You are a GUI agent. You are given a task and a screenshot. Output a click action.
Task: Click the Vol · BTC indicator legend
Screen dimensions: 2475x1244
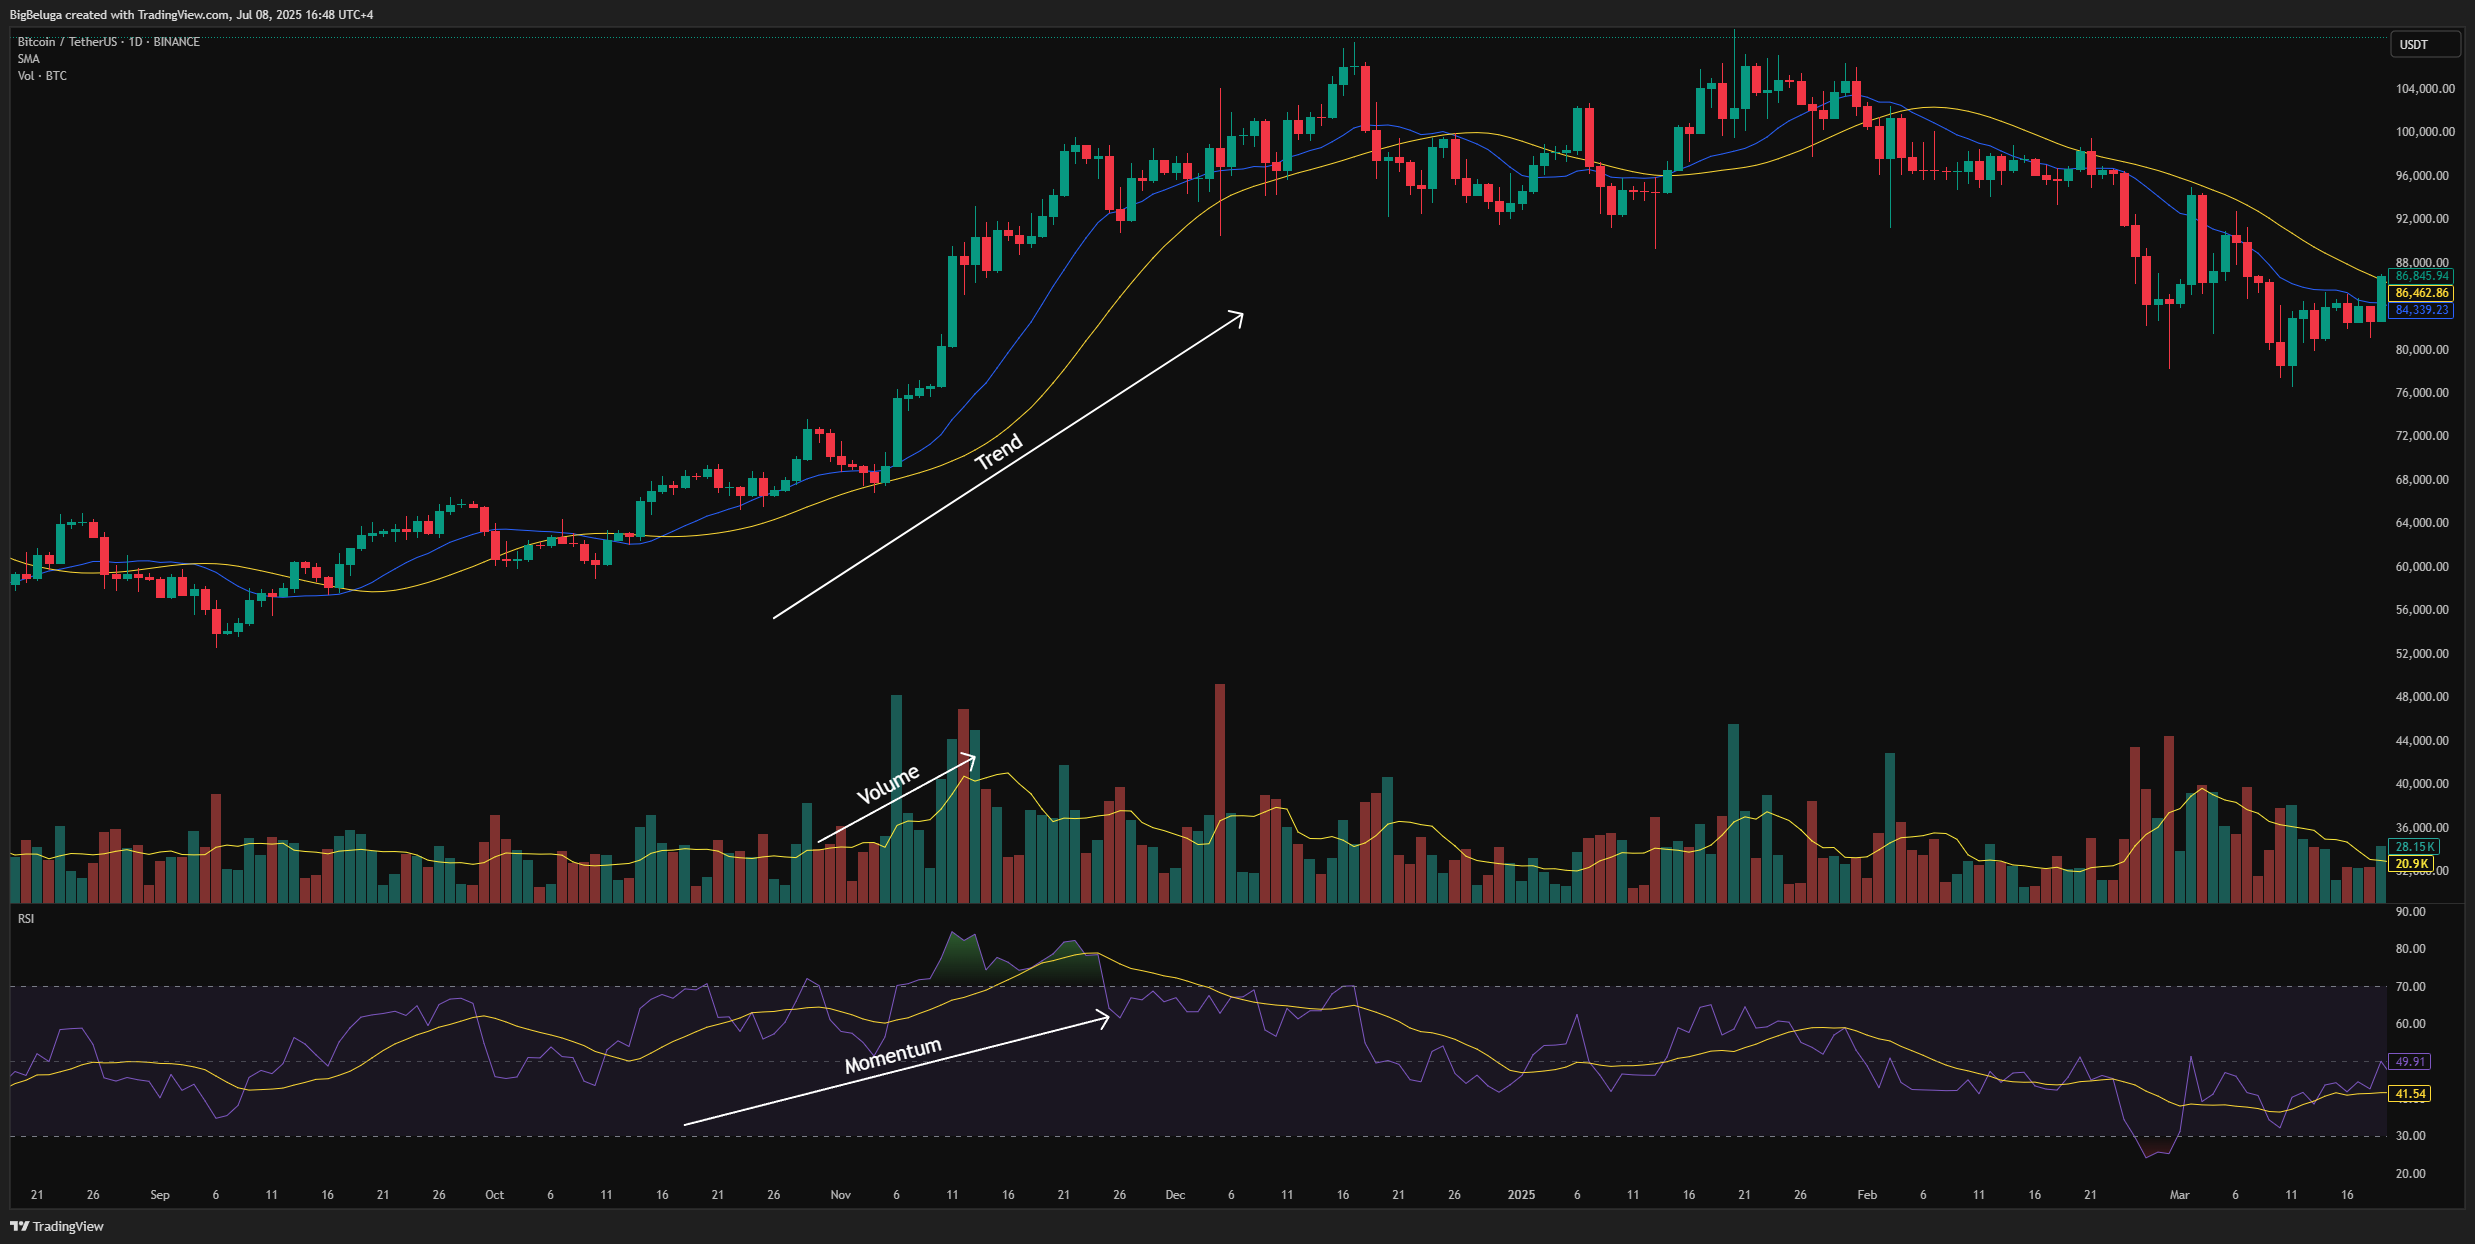point(42,76)
